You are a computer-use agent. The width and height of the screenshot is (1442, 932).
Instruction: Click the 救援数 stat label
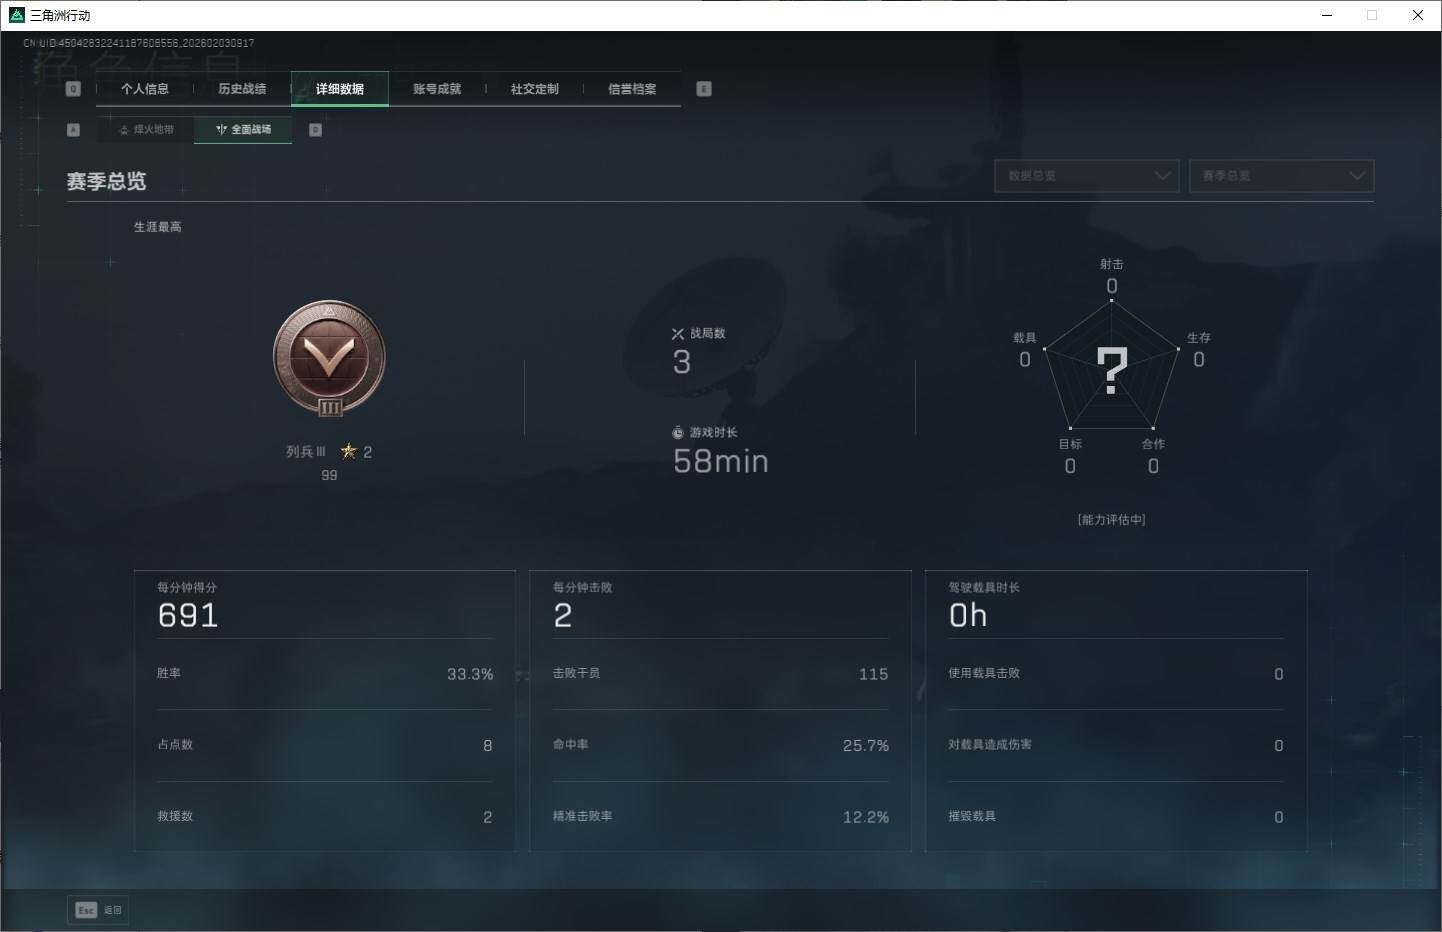pyautogui.click(x=175, y=816)
